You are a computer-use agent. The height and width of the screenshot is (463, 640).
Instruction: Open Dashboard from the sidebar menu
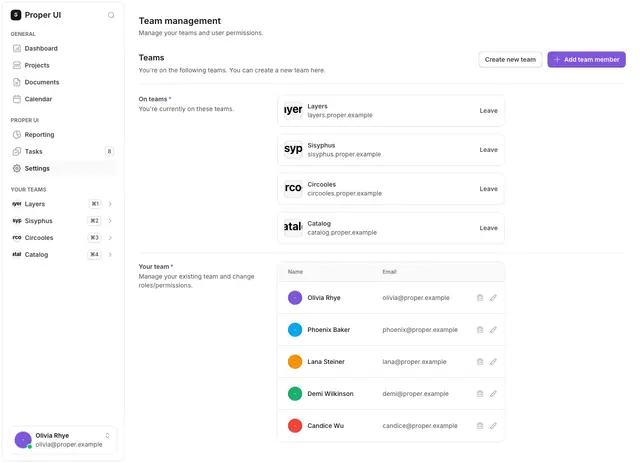click(x=62, y=49)
